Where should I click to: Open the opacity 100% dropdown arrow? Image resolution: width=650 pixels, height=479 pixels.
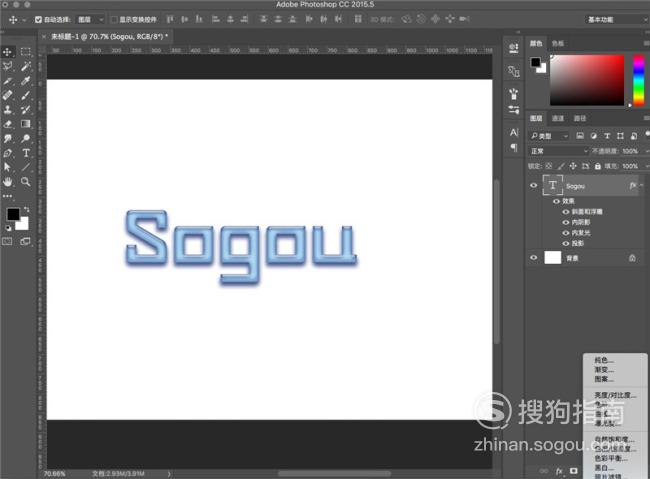(x=647, y=151)
